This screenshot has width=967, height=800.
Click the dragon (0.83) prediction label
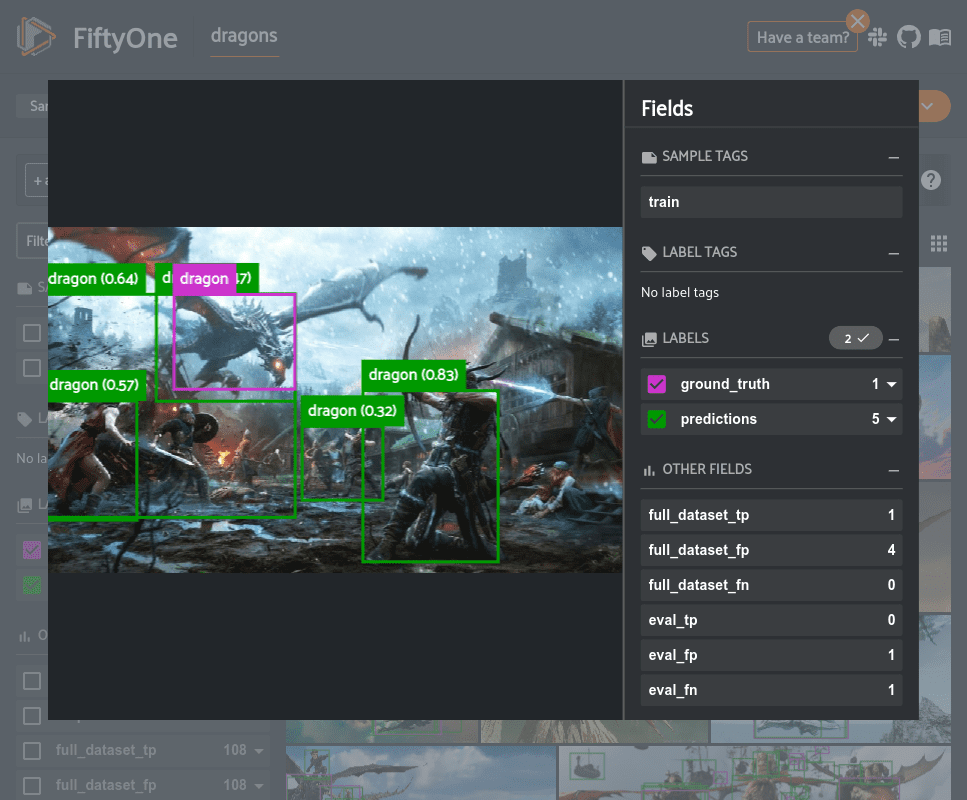coord(413,375)
